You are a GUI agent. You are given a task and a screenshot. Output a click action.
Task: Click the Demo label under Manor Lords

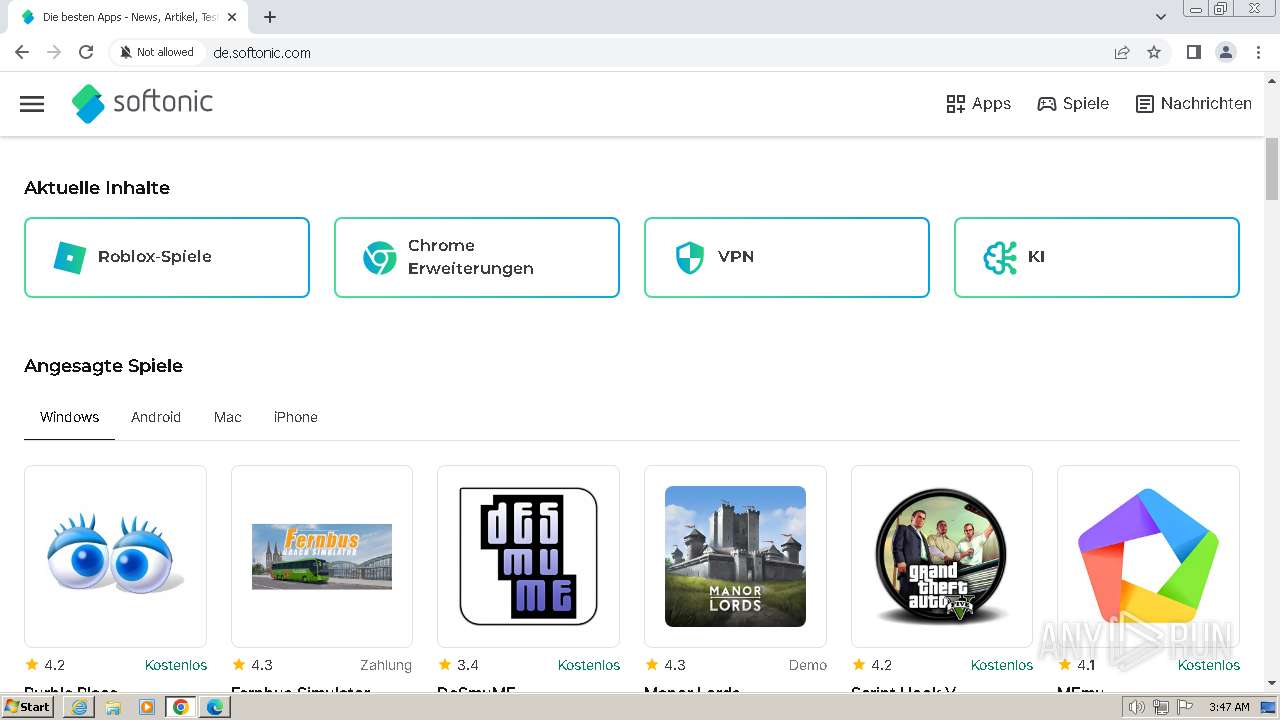click(x=808, y=665)
